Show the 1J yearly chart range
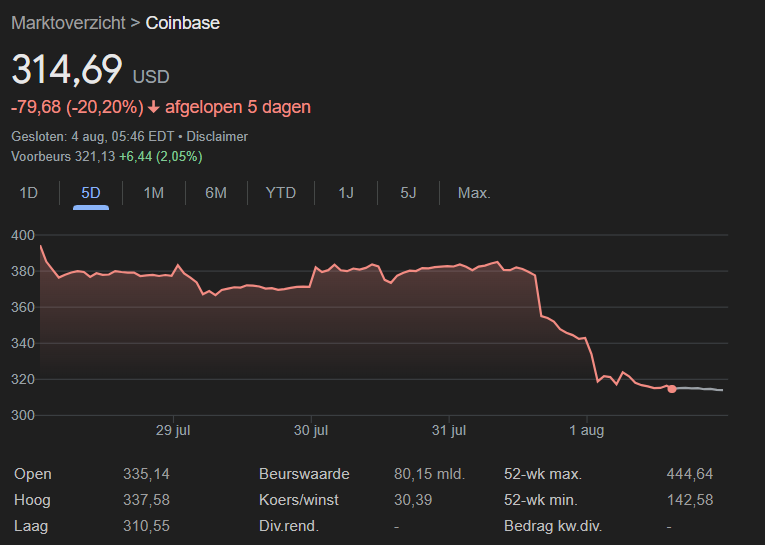The height and width of the screenshot is (545, 765). (x=346, y=193)
